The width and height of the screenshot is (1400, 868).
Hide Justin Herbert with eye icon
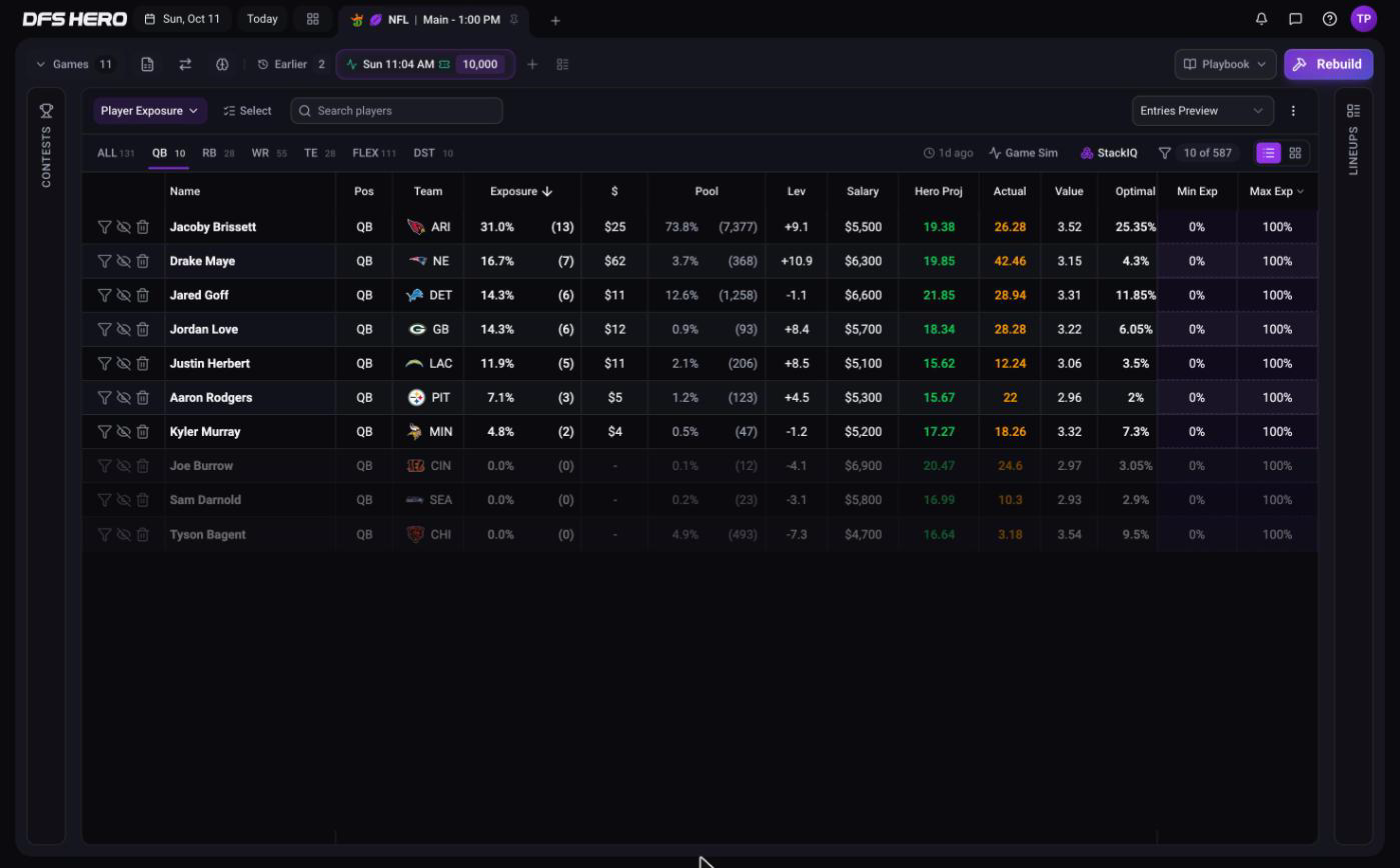pos(123,364)
